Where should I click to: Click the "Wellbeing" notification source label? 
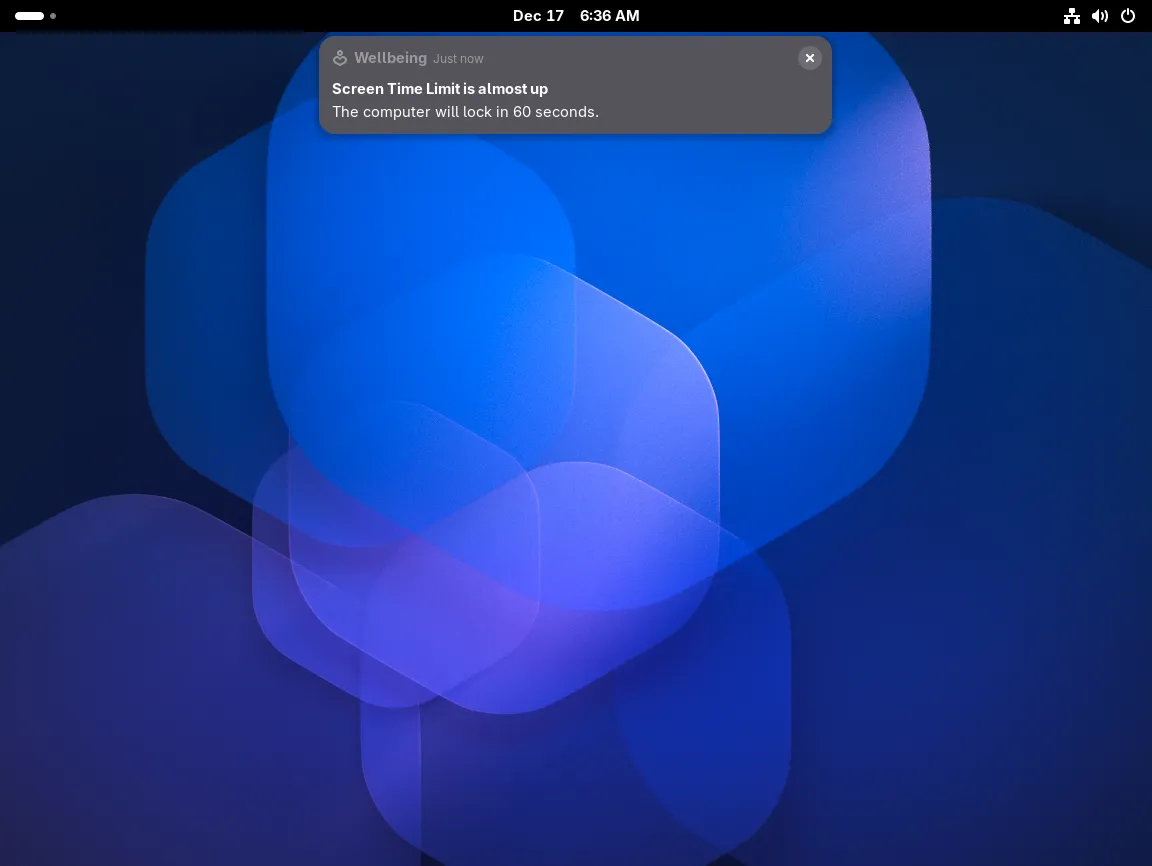coord(390,58)
